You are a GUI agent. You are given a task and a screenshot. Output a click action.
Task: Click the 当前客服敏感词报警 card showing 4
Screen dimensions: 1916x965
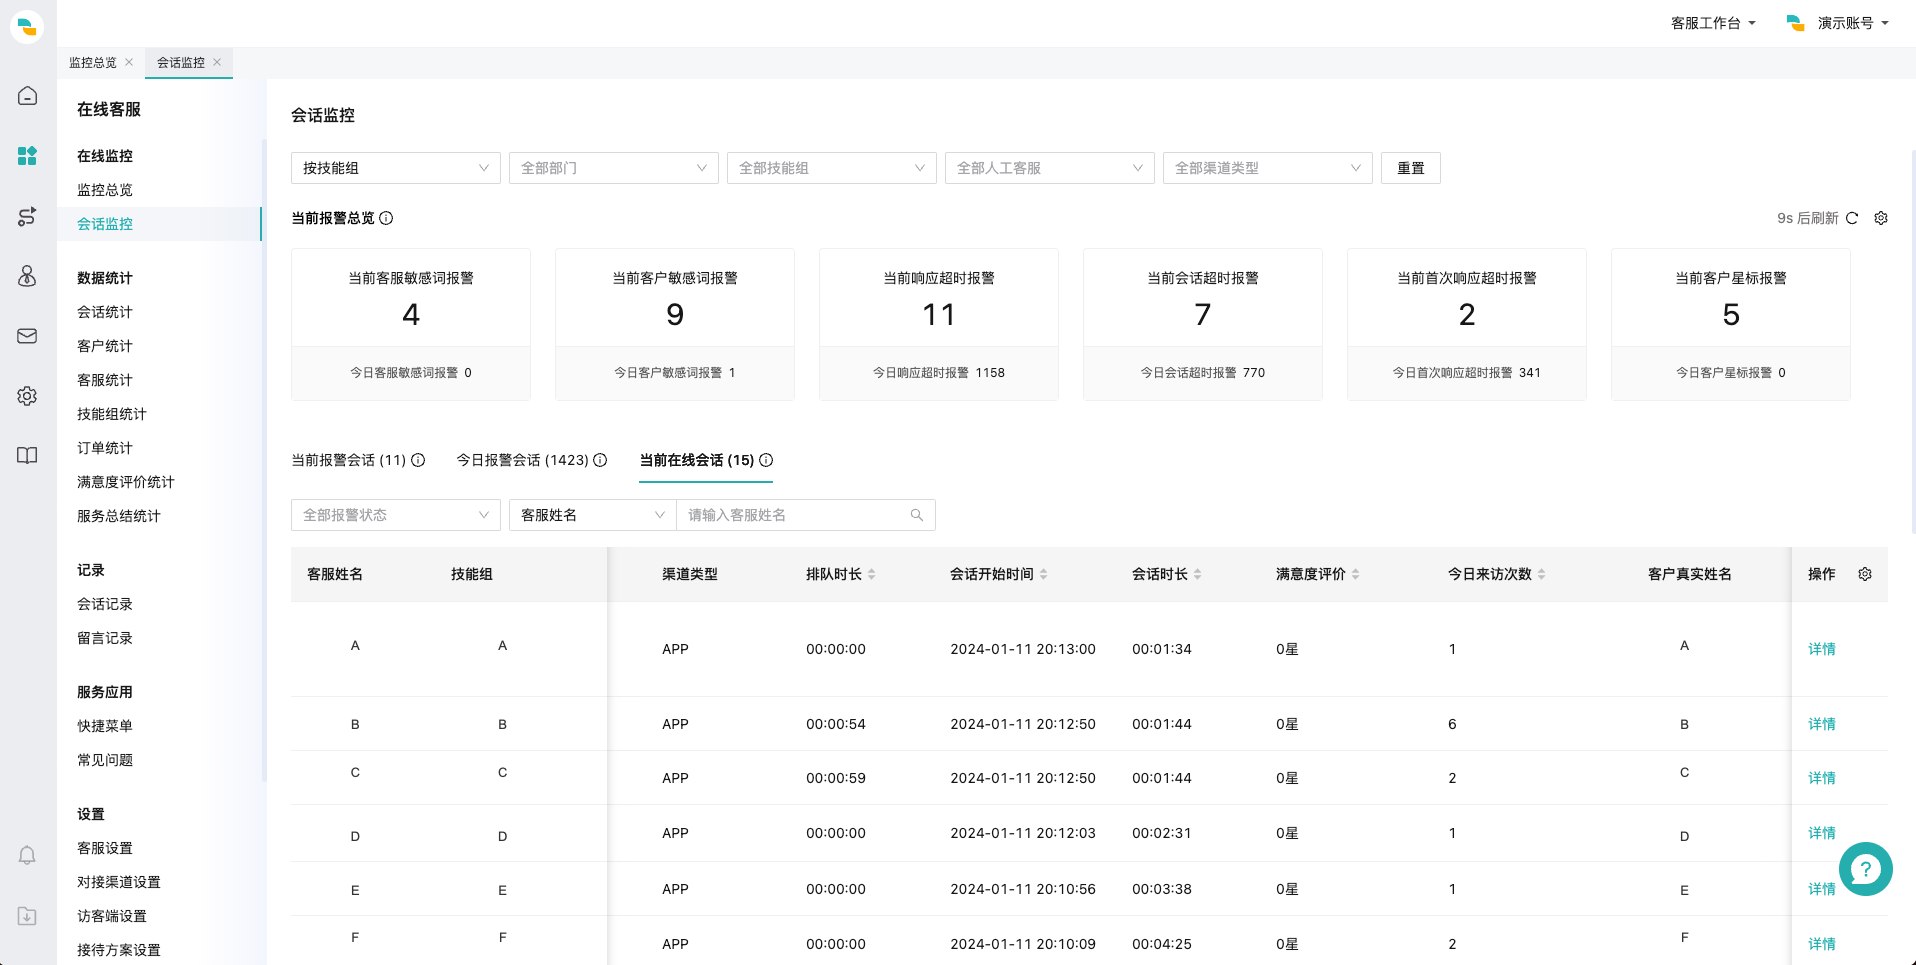point(411,324)
